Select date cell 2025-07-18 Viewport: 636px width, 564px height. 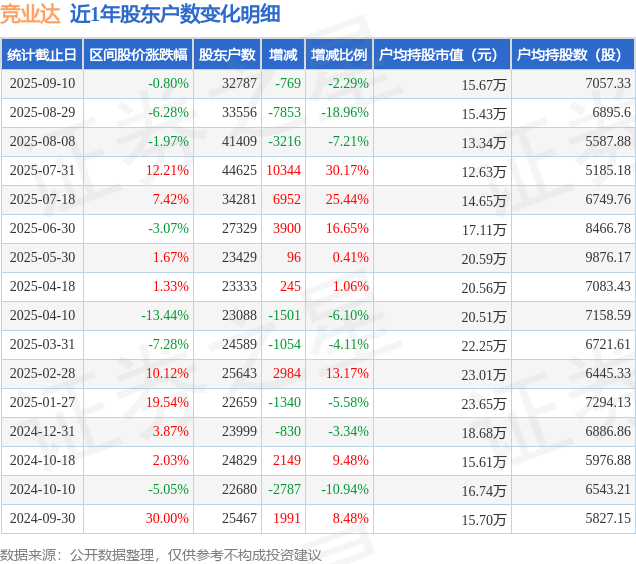43,199
